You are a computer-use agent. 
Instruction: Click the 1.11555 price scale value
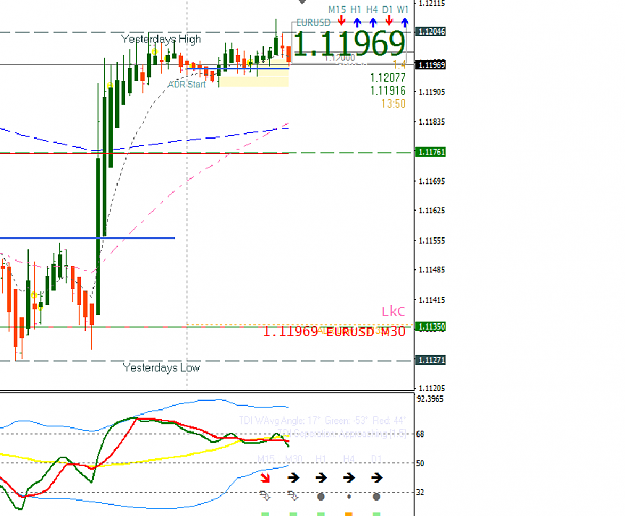pyautogui.click(x=432, y=241)
